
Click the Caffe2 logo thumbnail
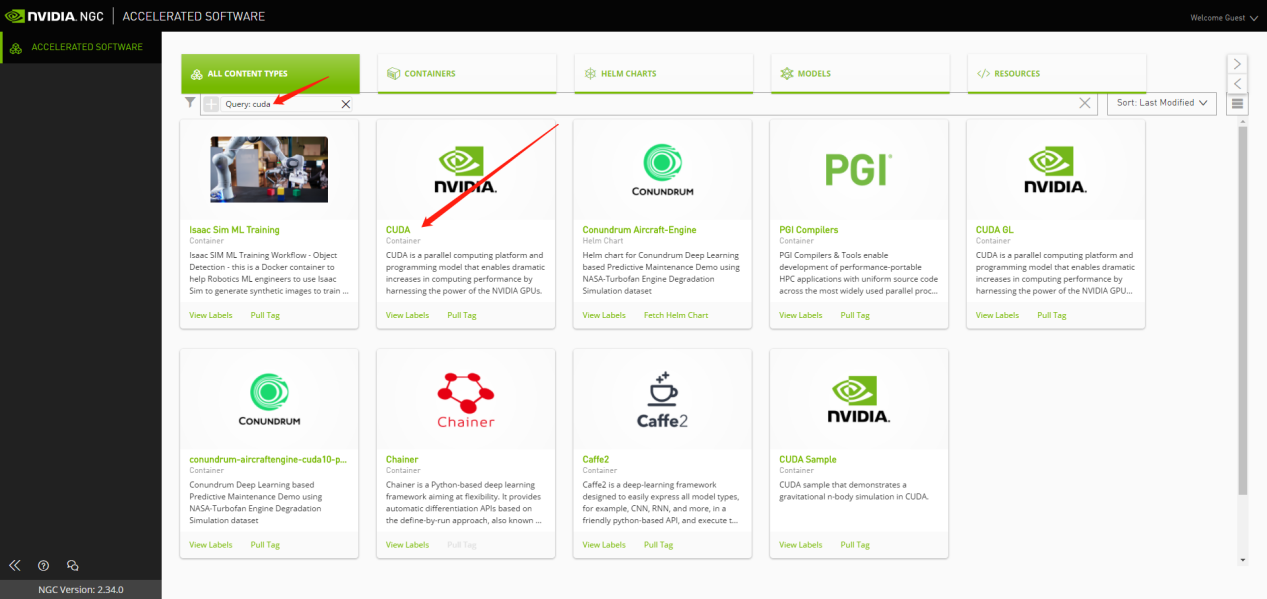click(x=662, y=400)
